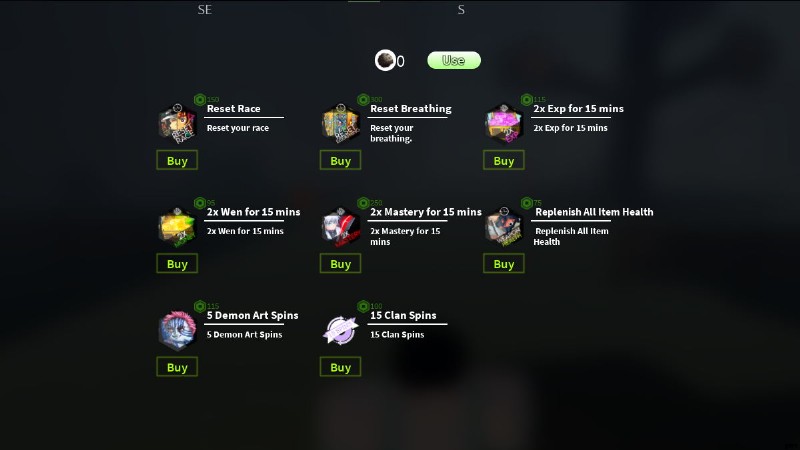Click the 5 Demon Art Spins icon
This screenshot has width=800, height=450.
pyautogui.click(x=177, y=331)
